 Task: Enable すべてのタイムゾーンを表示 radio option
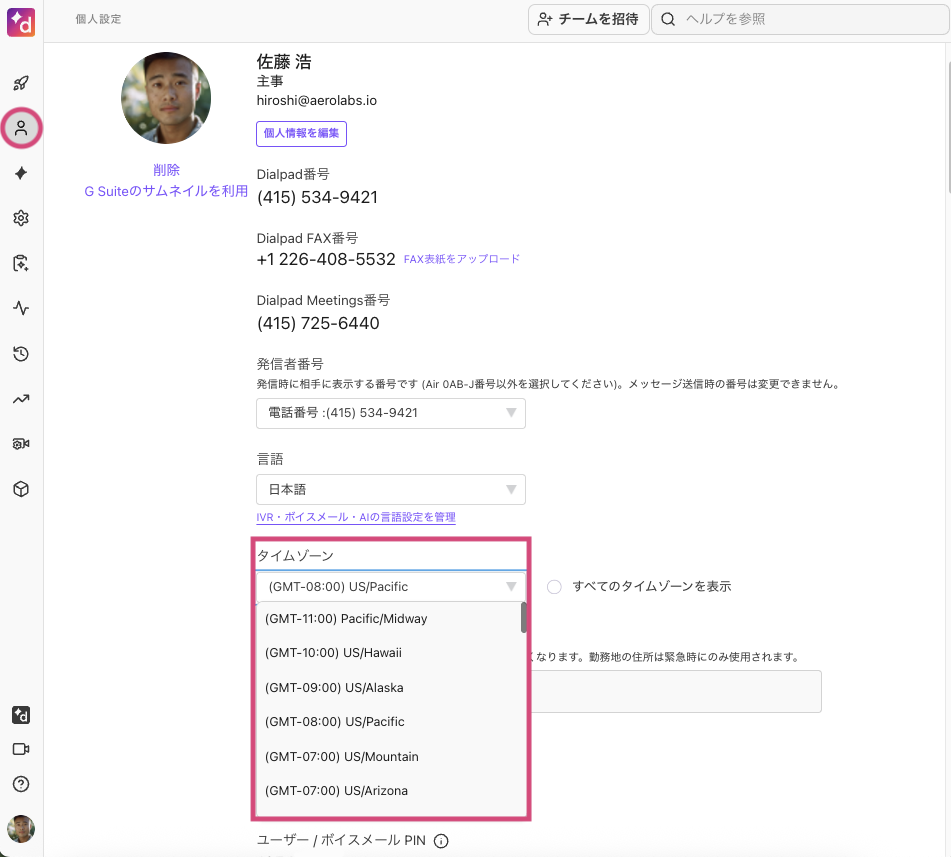554,587
